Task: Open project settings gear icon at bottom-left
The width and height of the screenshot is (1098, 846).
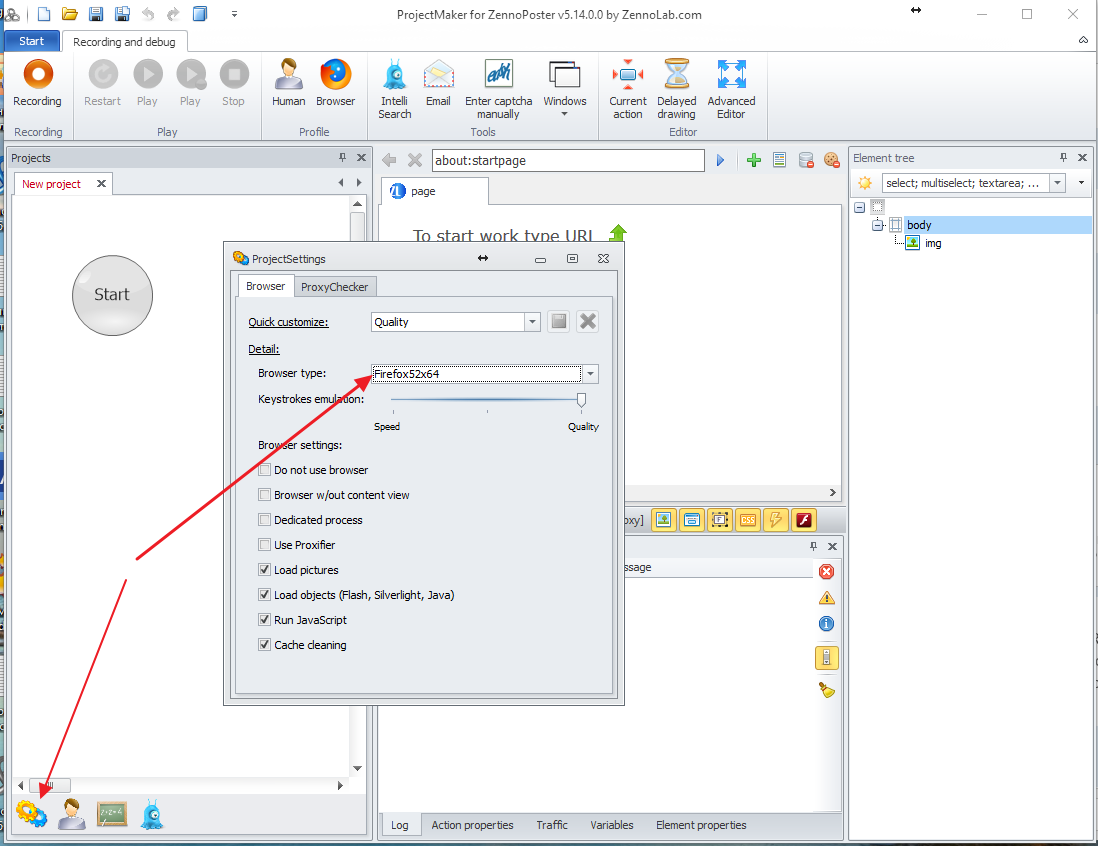Action: pyautogui.click(x=31, y=814)
